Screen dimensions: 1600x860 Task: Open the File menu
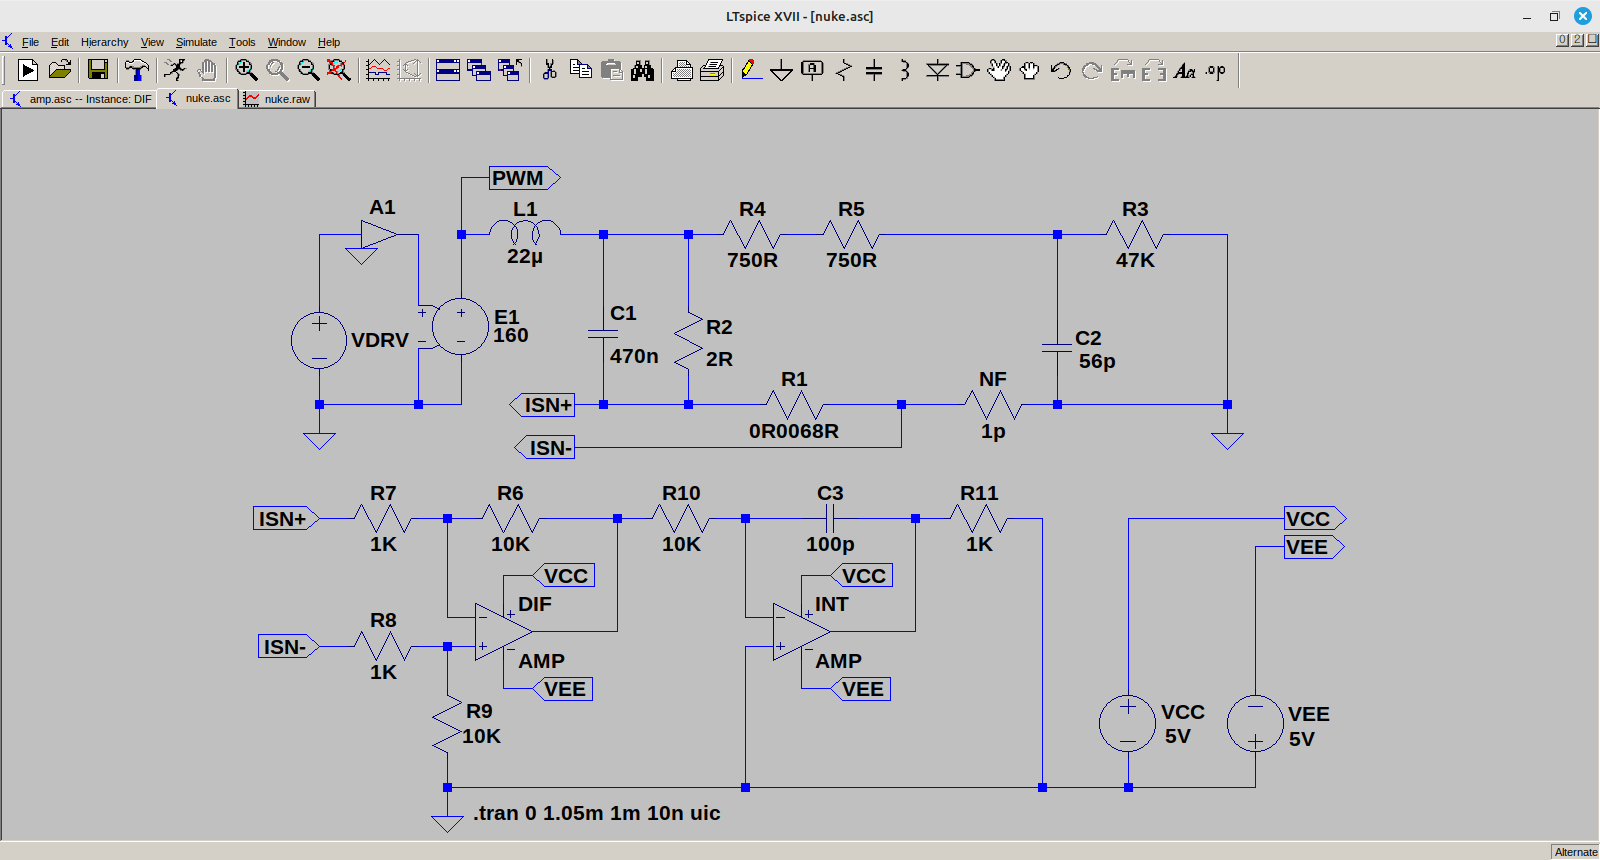click(30, 42)
